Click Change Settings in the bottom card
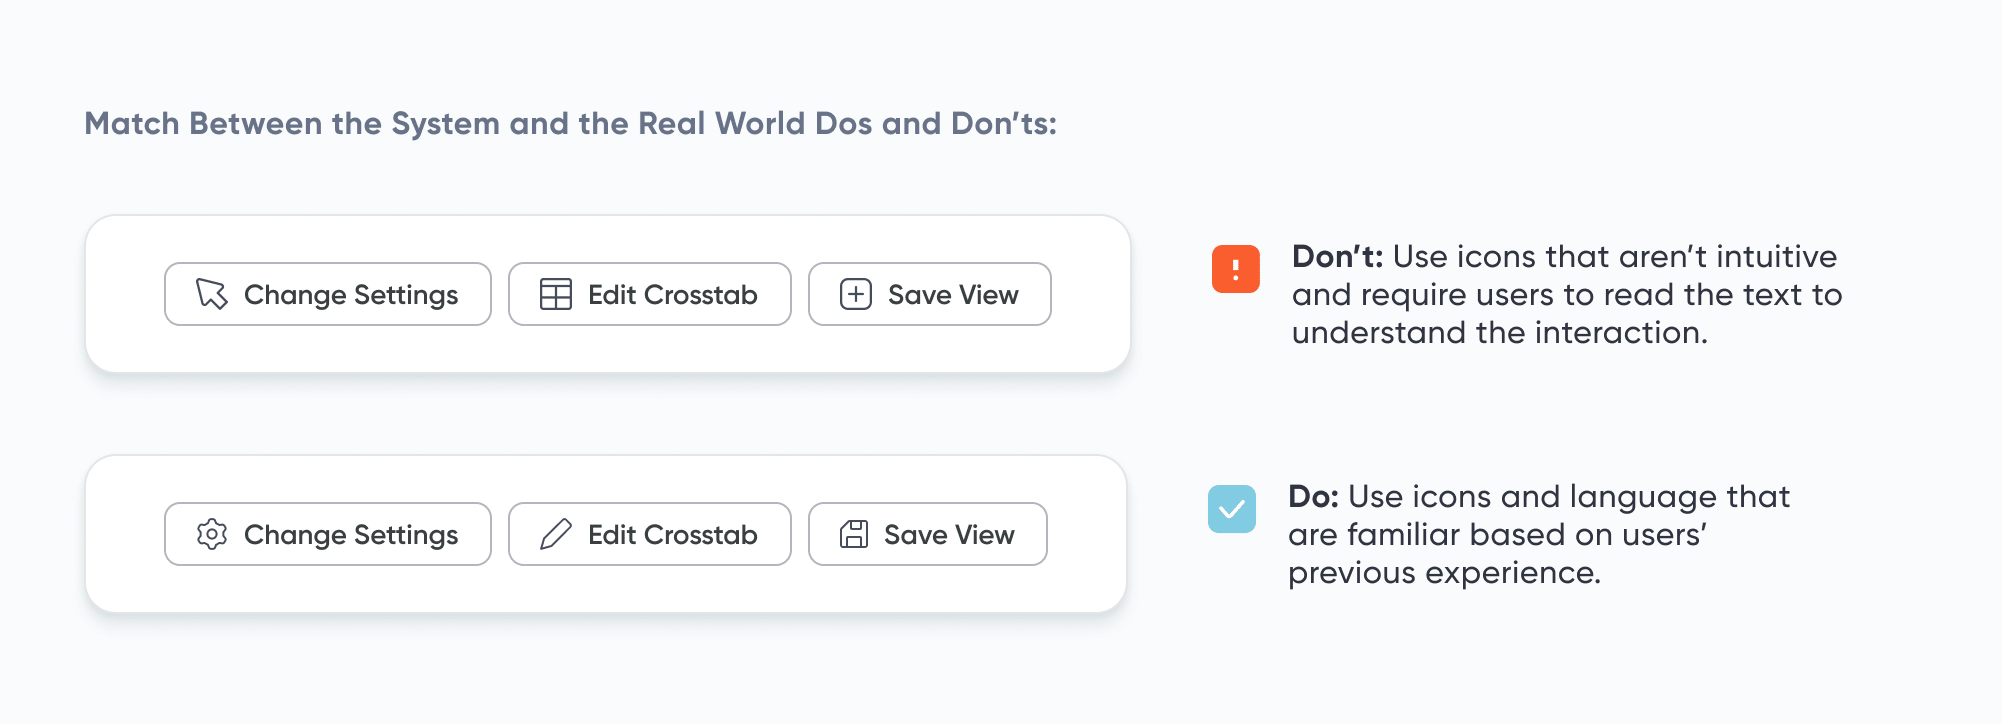This screenshot has width=2002, height=724. [x=328, y=534]
